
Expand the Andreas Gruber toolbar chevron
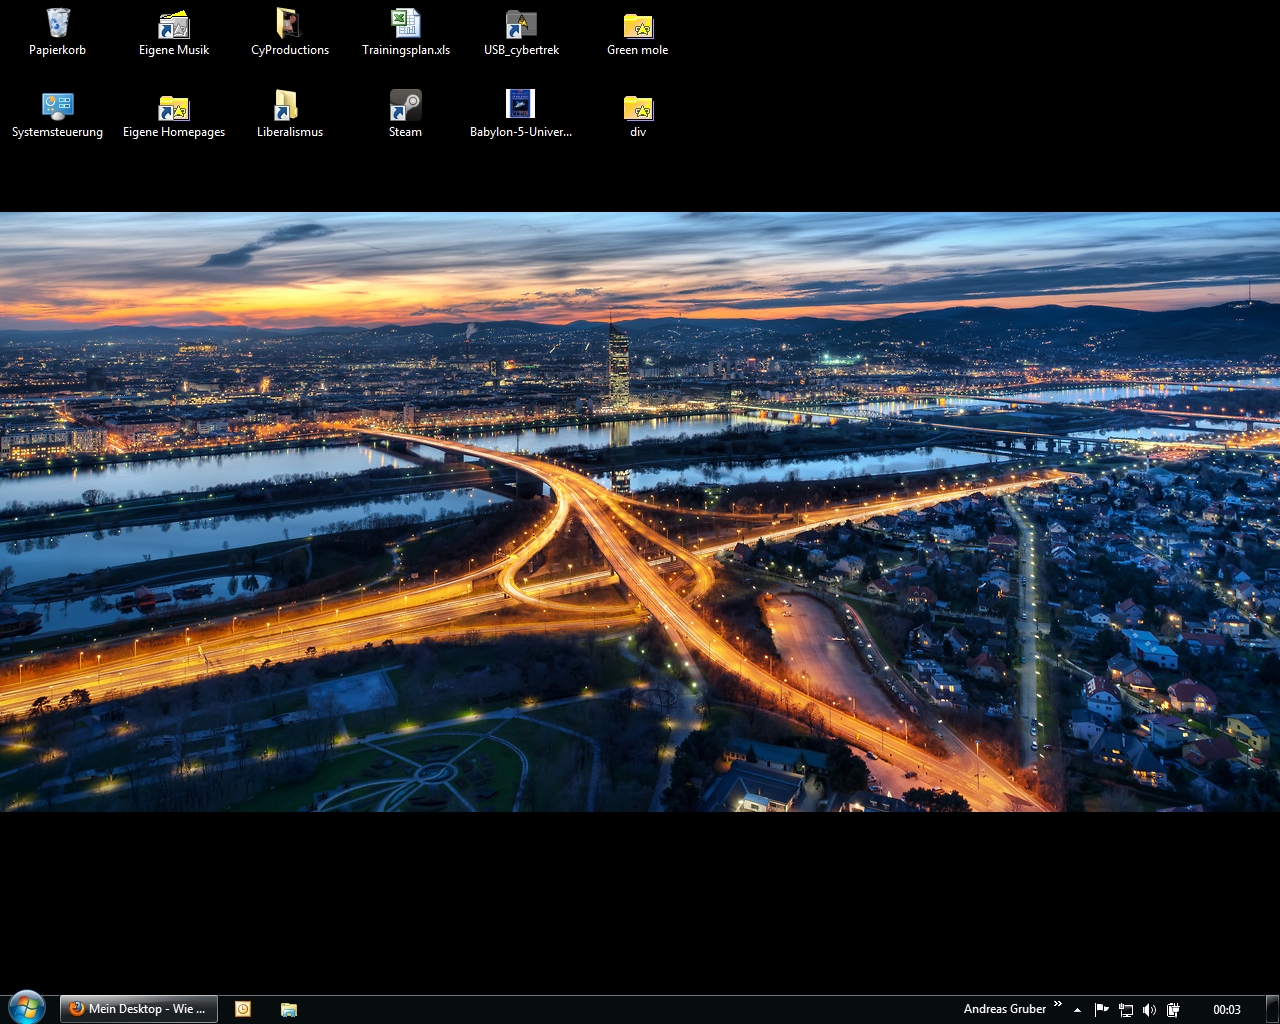point(1057,1004)
